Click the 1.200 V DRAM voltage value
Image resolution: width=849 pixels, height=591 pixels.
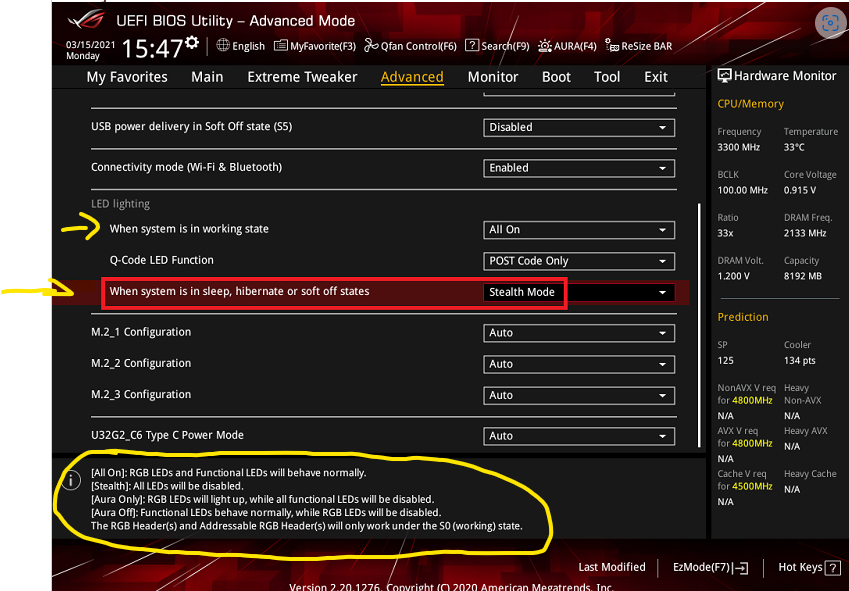(733, 276)
